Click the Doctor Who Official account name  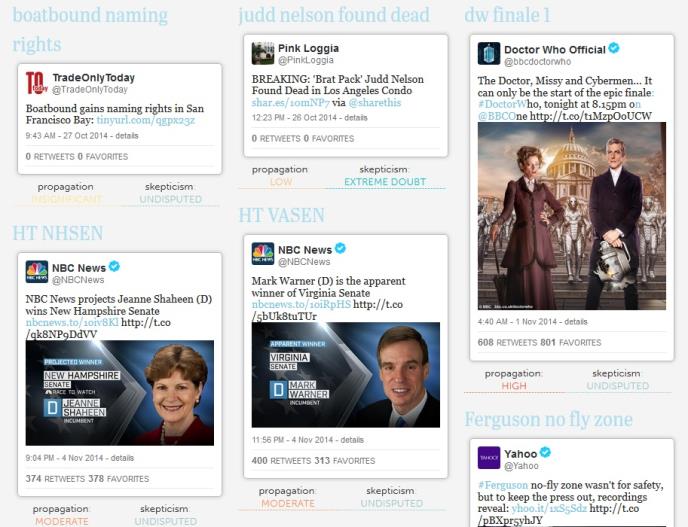click(x=555, y=50)
